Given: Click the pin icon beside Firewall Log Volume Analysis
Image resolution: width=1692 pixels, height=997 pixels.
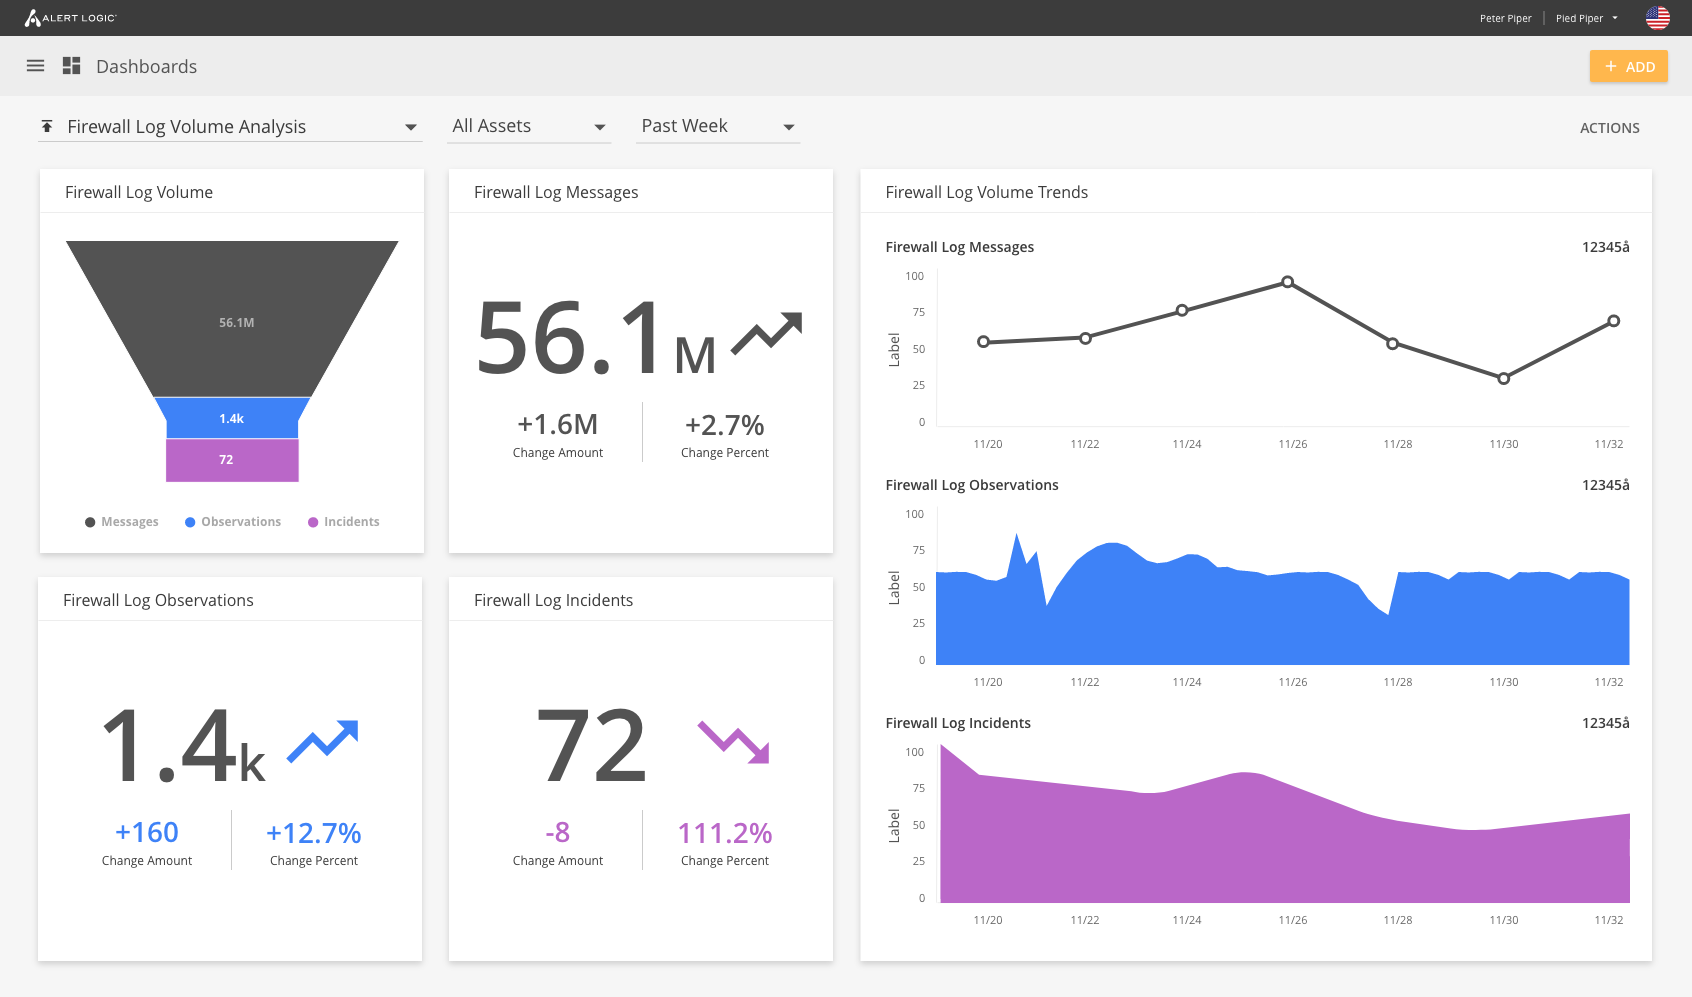Looking at the screenshot, I should pos(47,126).
